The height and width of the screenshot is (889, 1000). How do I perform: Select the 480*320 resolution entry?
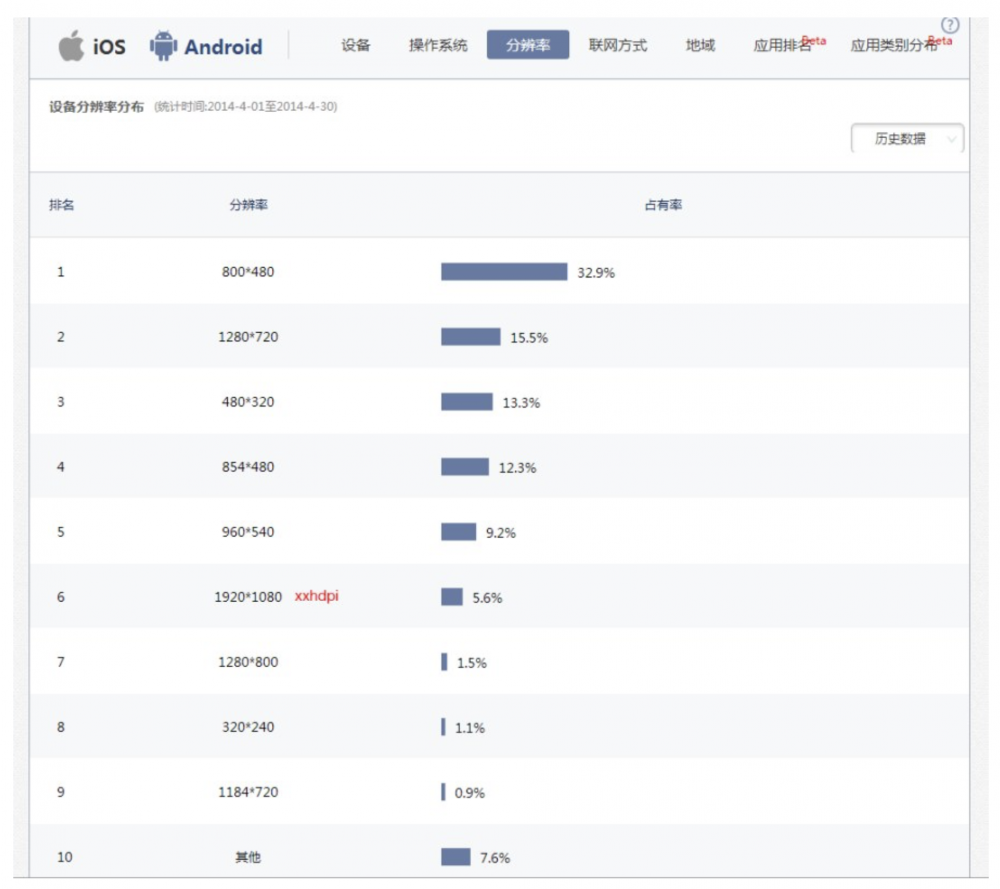(x=248, y=402)
